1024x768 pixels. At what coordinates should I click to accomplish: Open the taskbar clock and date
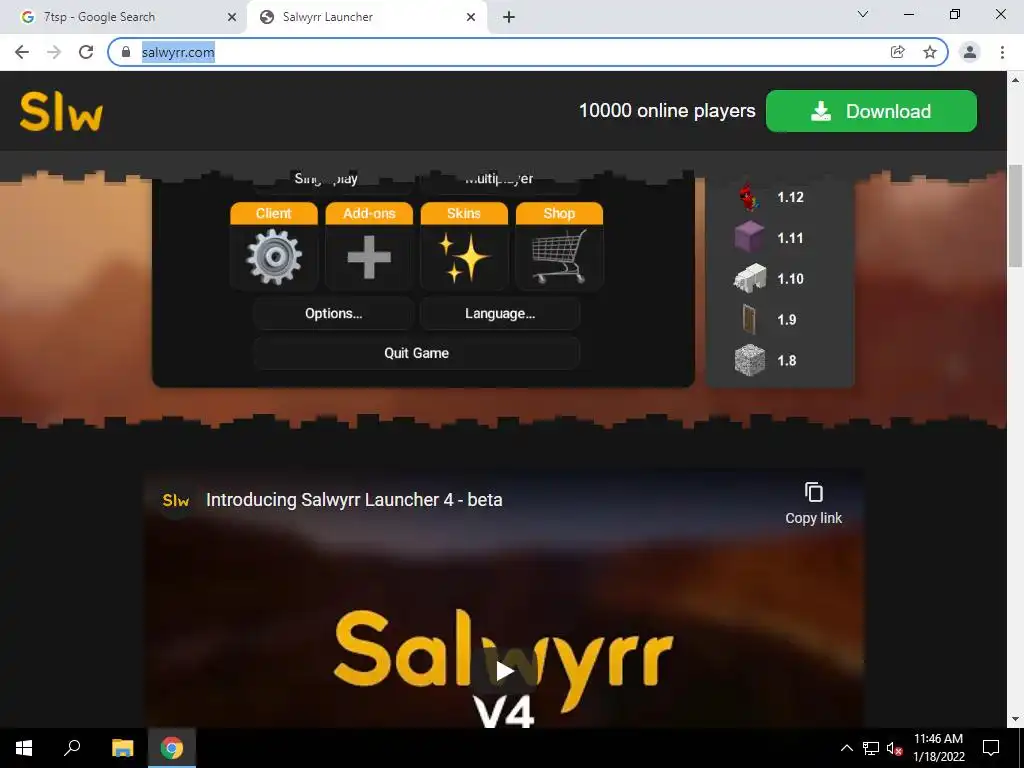938,748
